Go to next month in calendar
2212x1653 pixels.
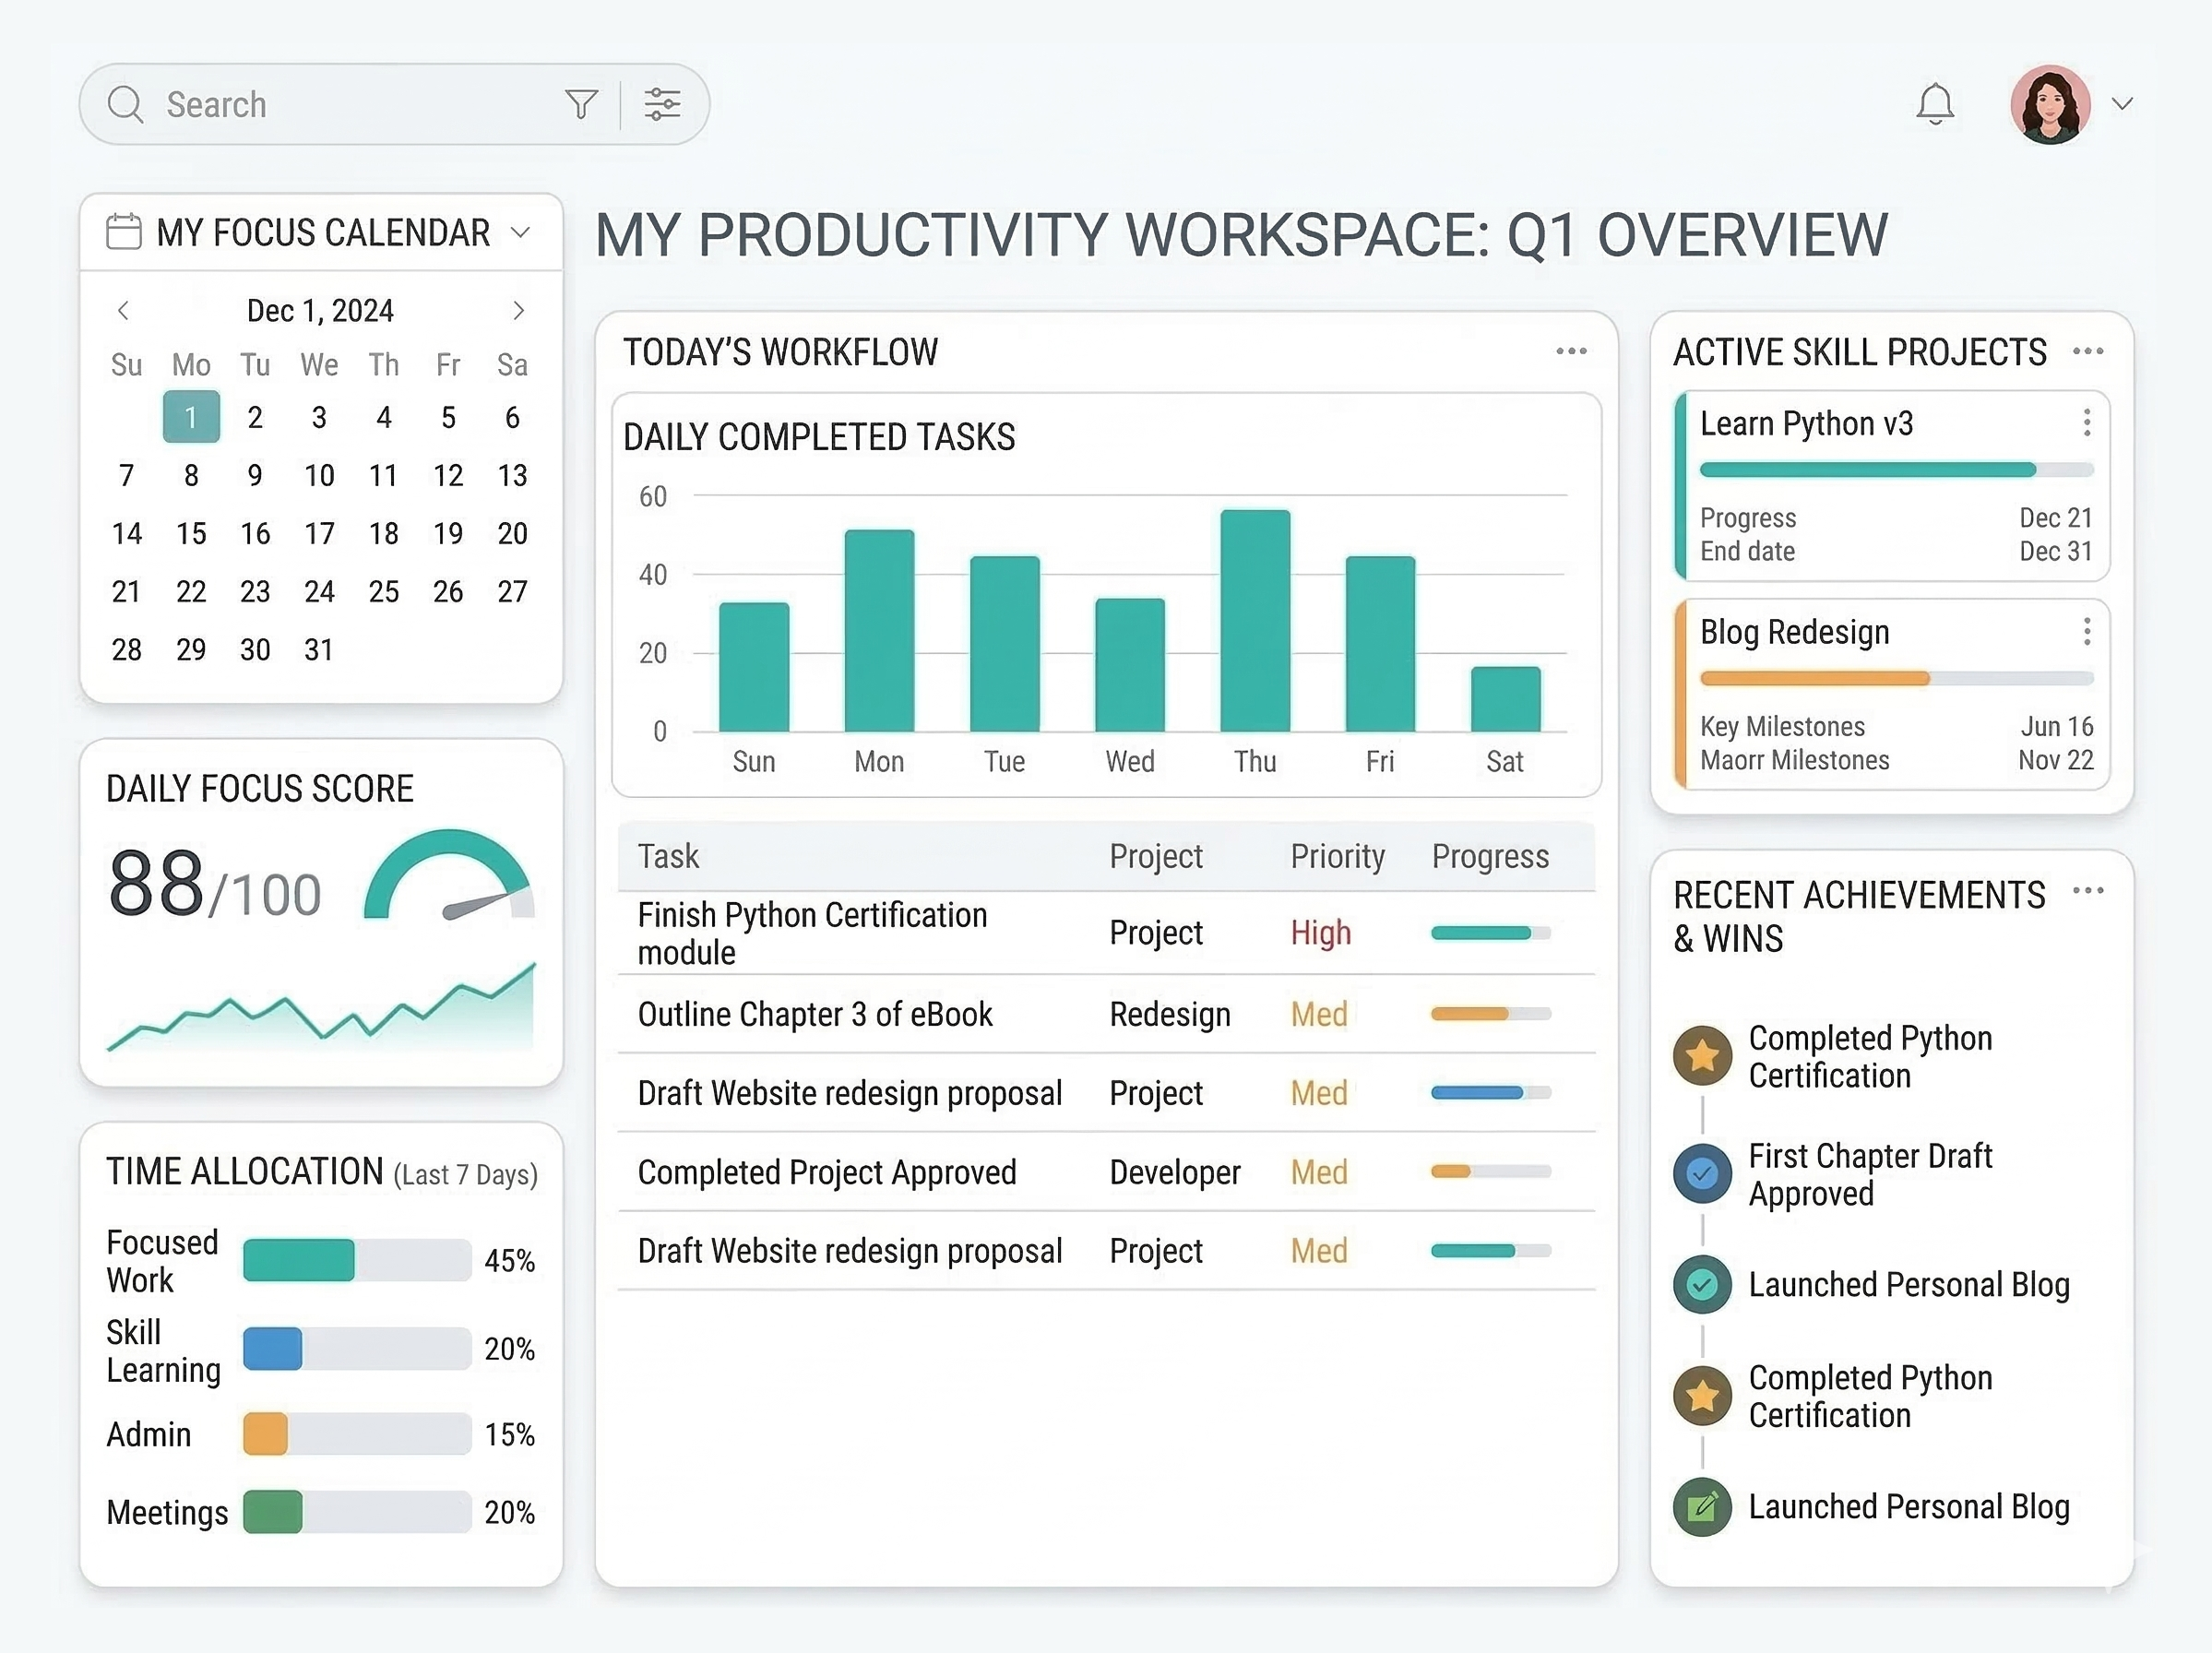[x=518, y=311]
